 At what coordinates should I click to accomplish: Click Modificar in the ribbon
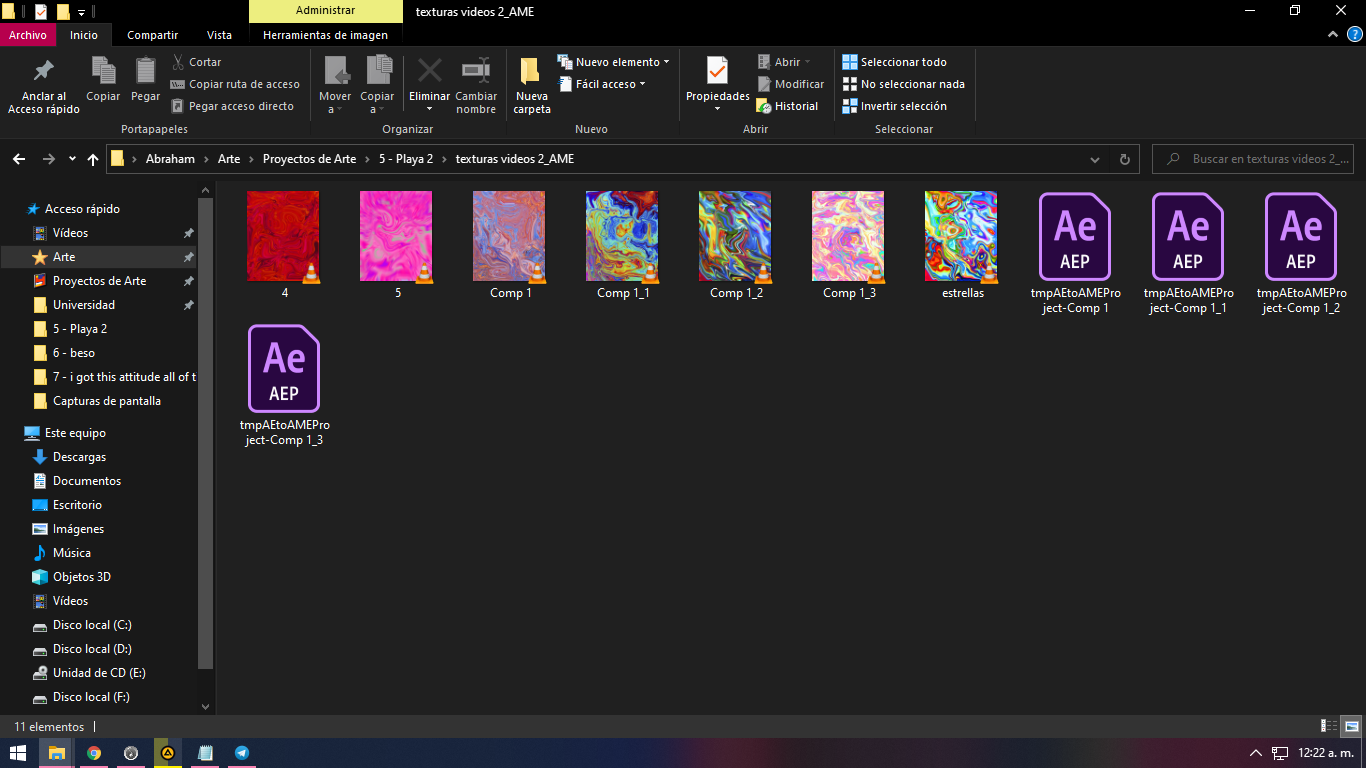[790, 84]
